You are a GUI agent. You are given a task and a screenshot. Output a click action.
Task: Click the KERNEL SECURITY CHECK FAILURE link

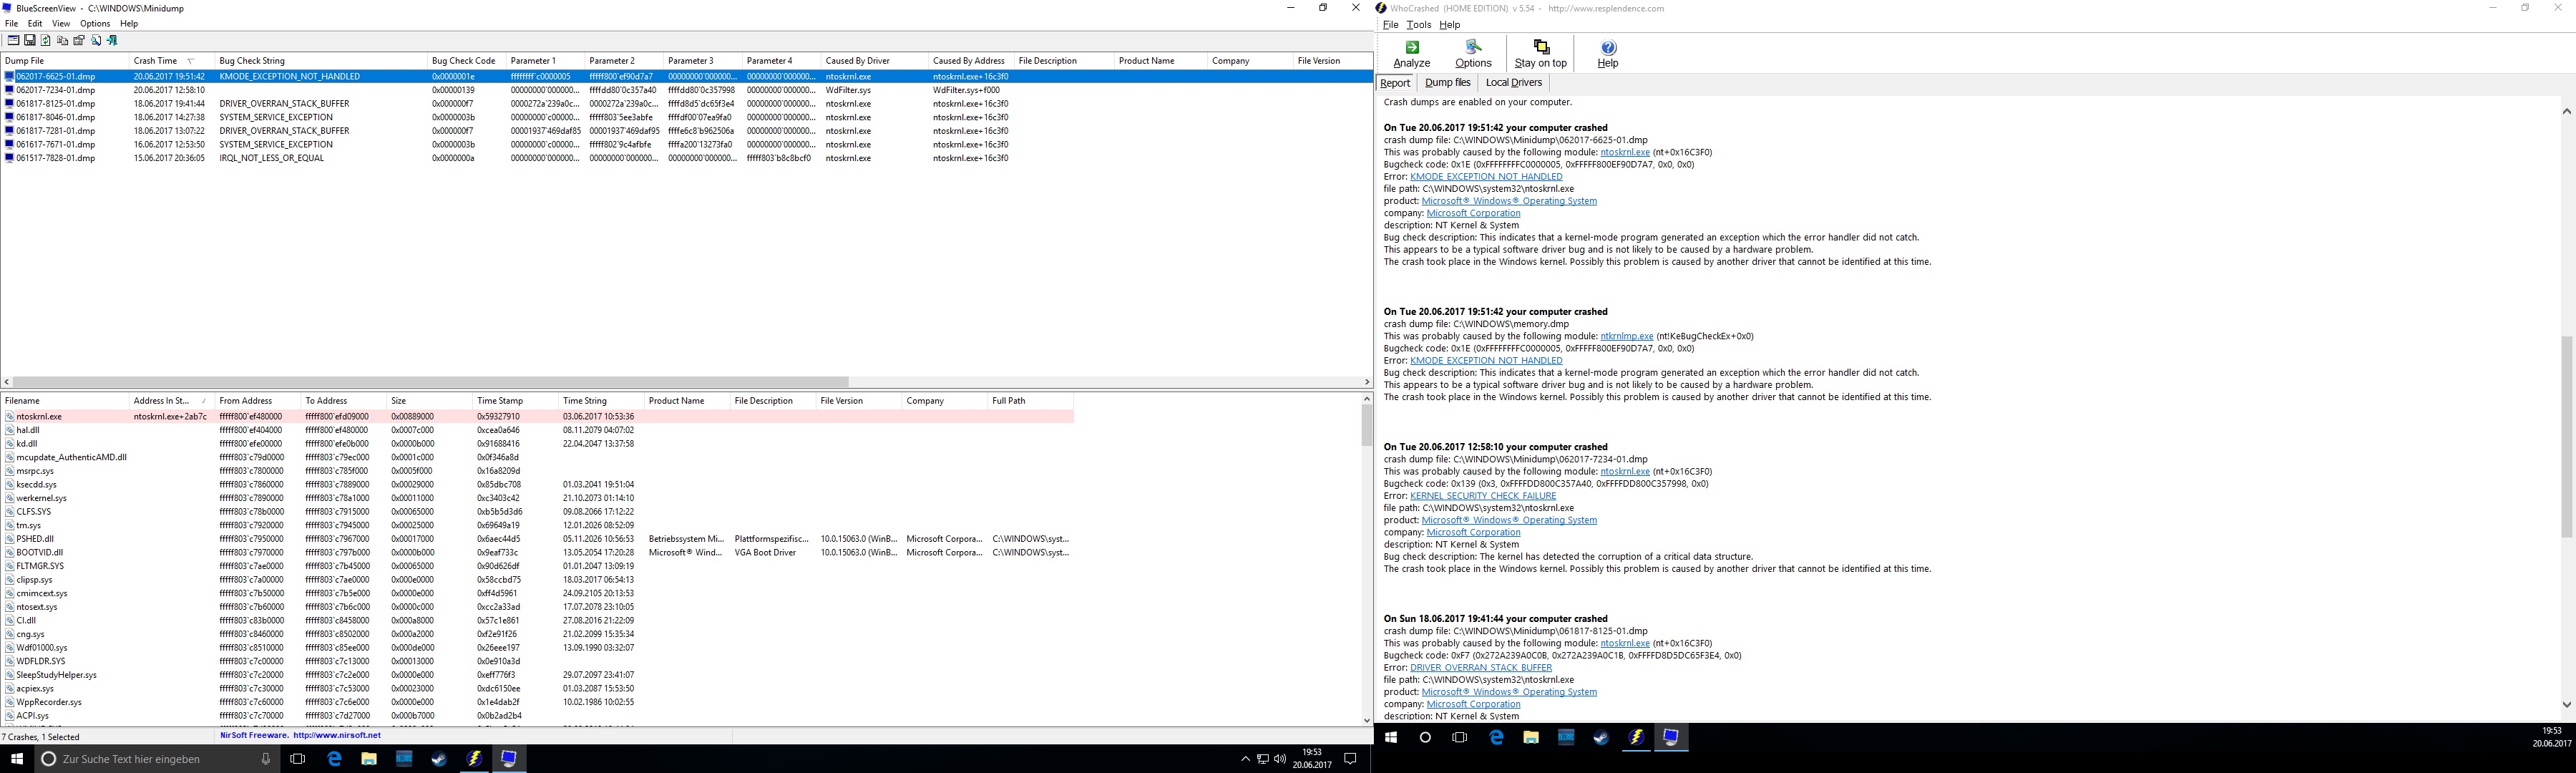(x=1482, y=496)
